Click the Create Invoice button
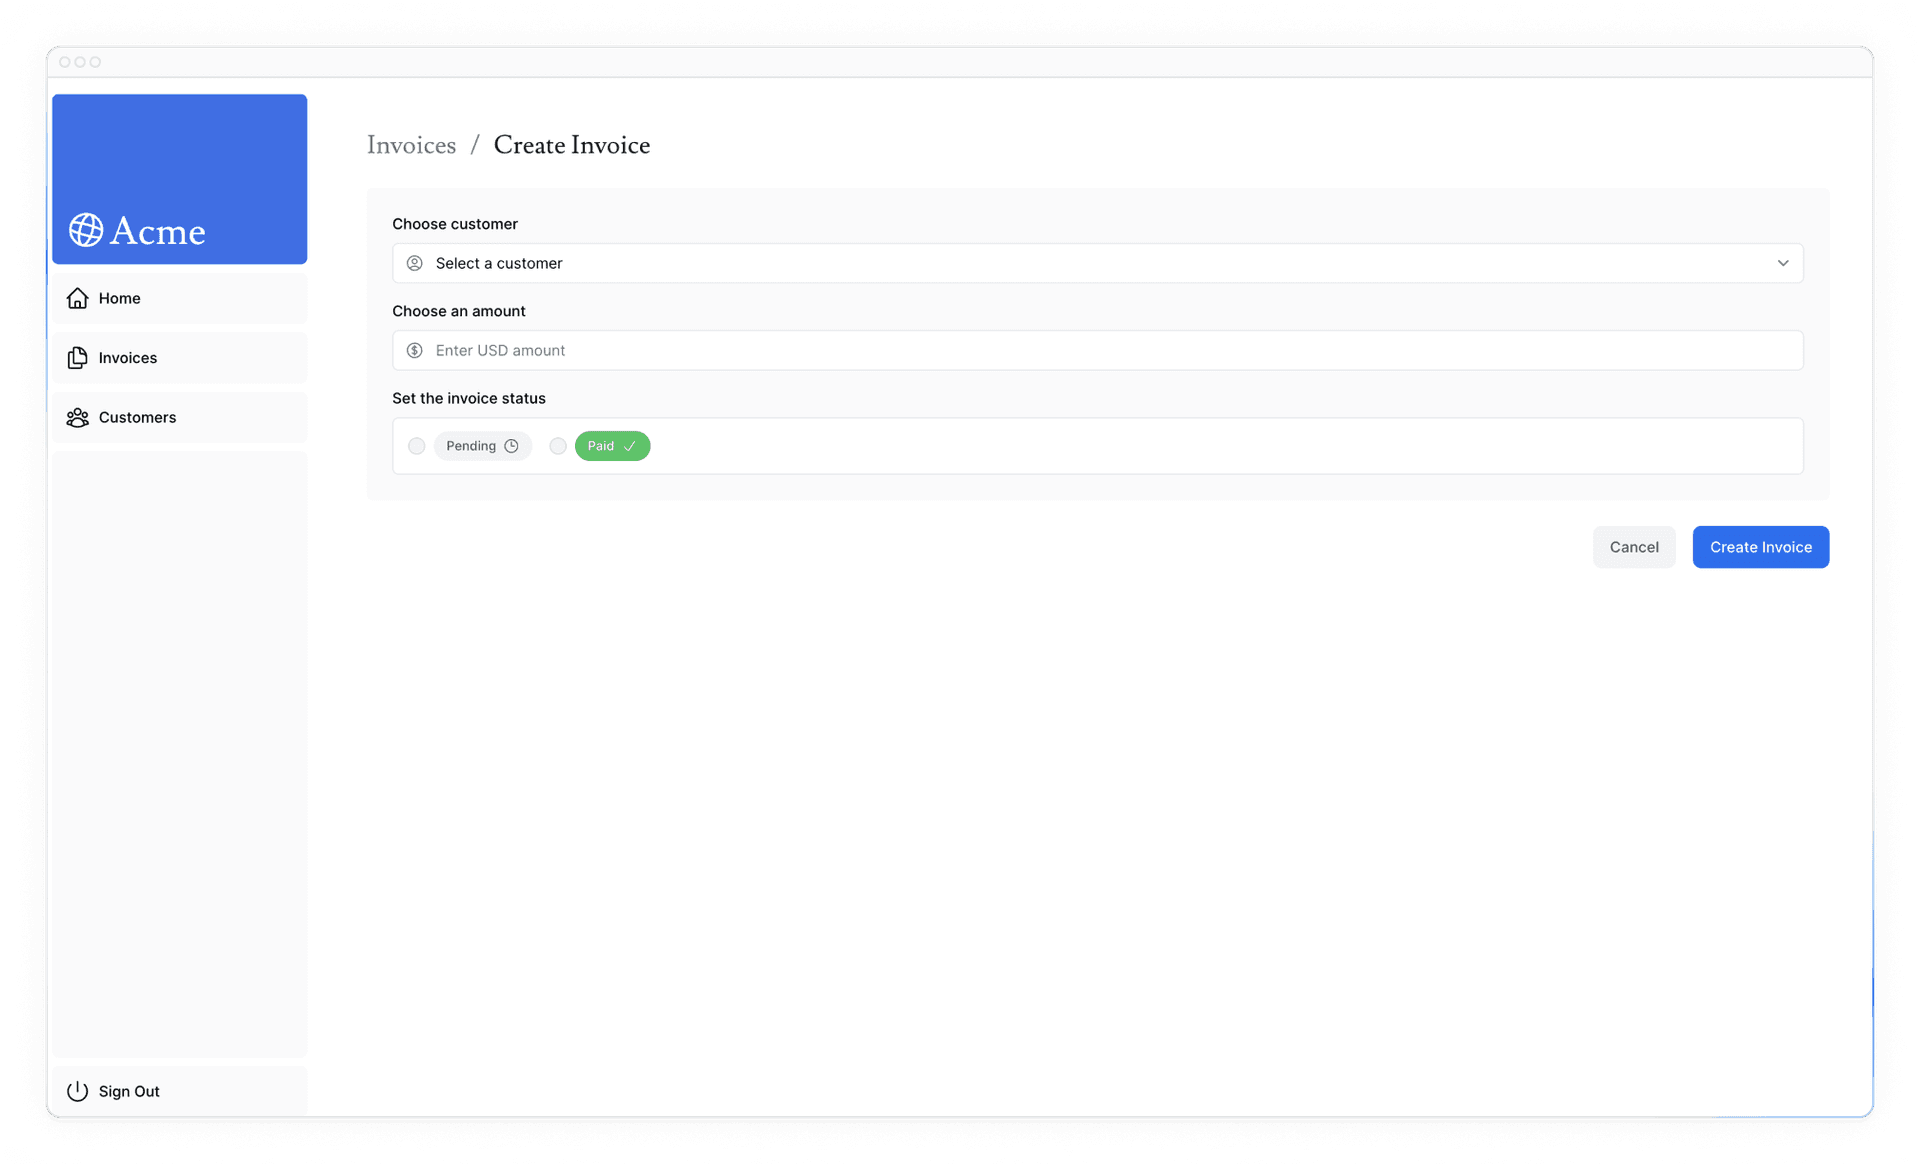 pos(1761,546)
